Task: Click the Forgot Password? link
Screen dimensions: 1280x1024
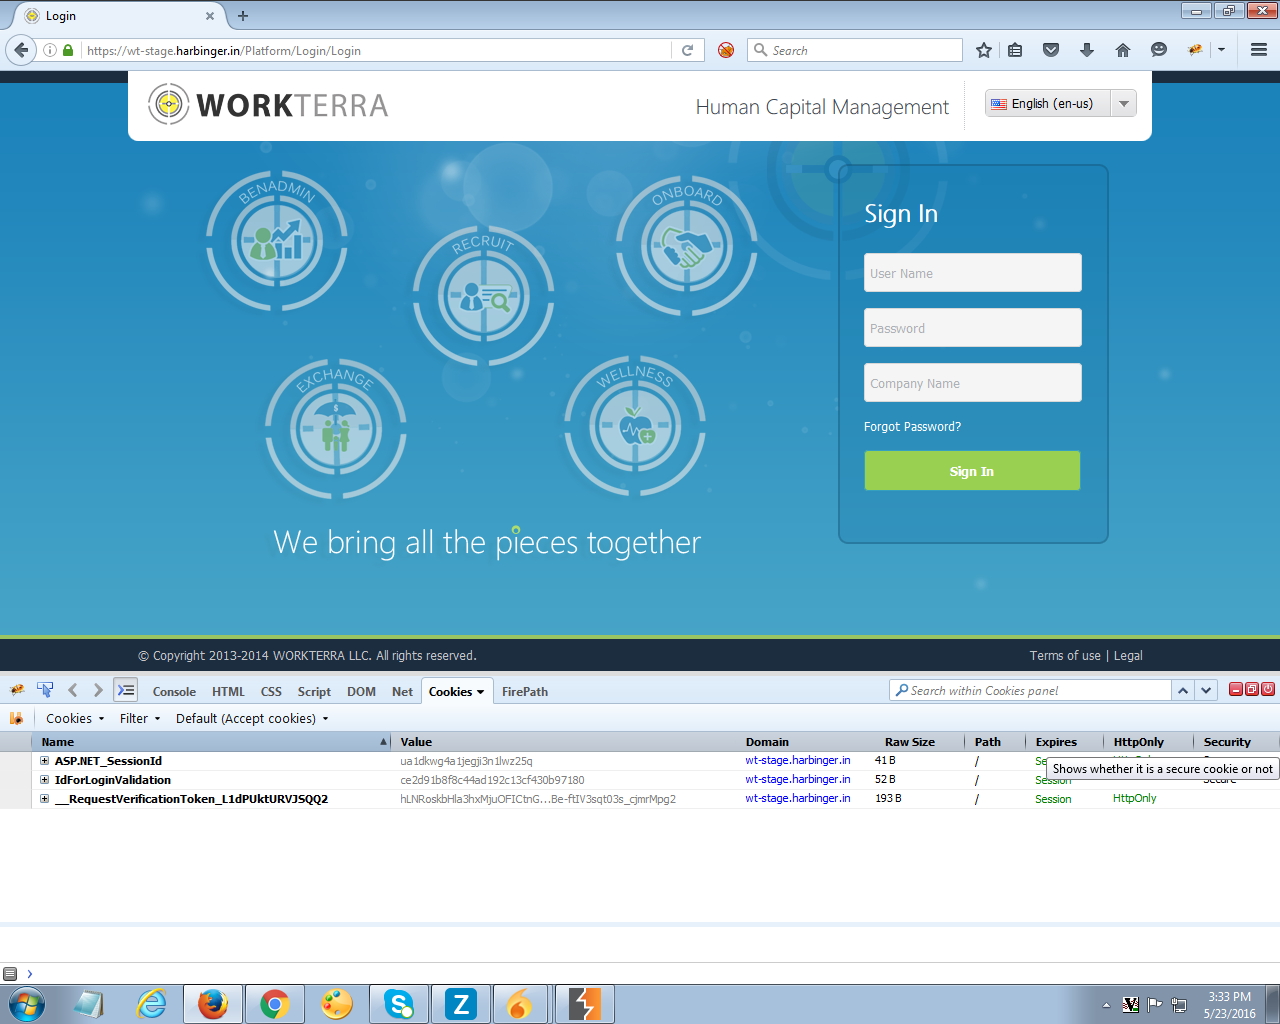Action: [912, 427]
